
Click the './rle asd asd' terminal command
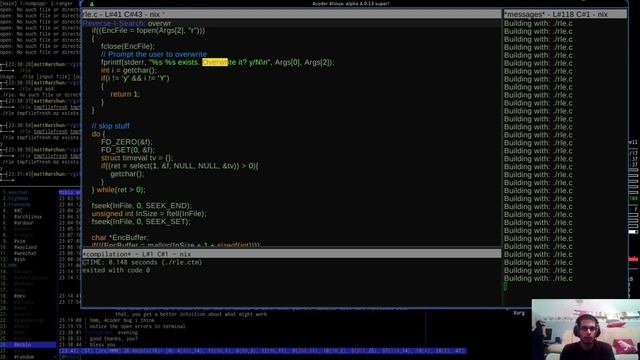pyautogui.click(x=37, y=89)
